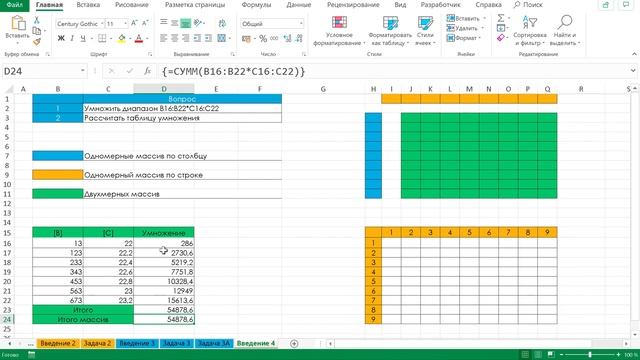Screen dimensions: 640x360
Task: Toggle bottom vertical alignment
Action: (x=186, y=23)
